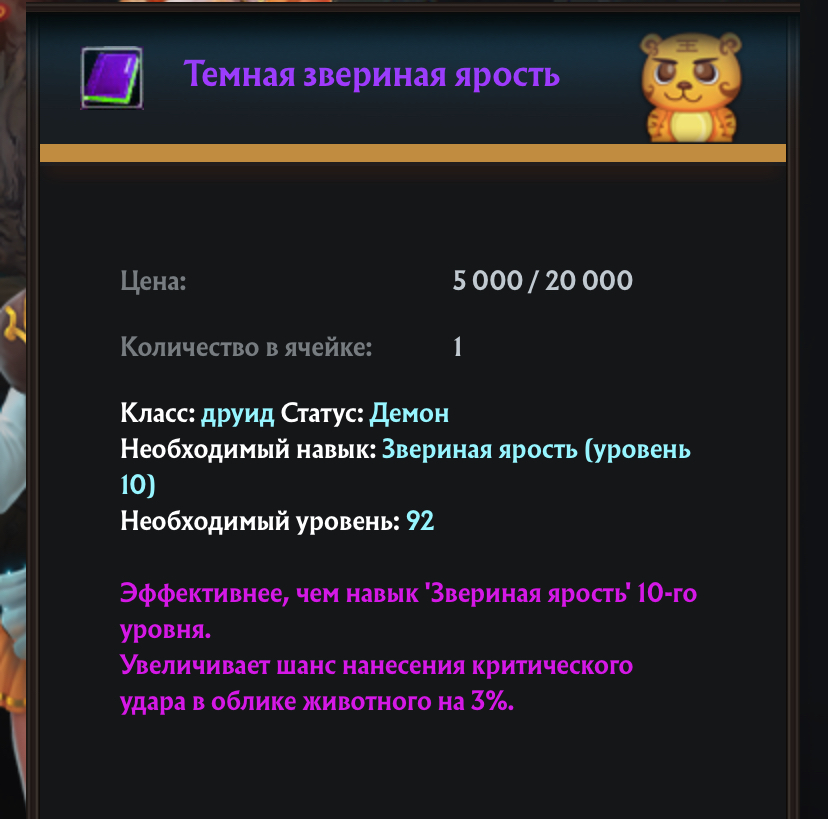Click the 'Количество в ячейке:' label
The height and width of the screenshot is (819, 828).
[246, 347]
